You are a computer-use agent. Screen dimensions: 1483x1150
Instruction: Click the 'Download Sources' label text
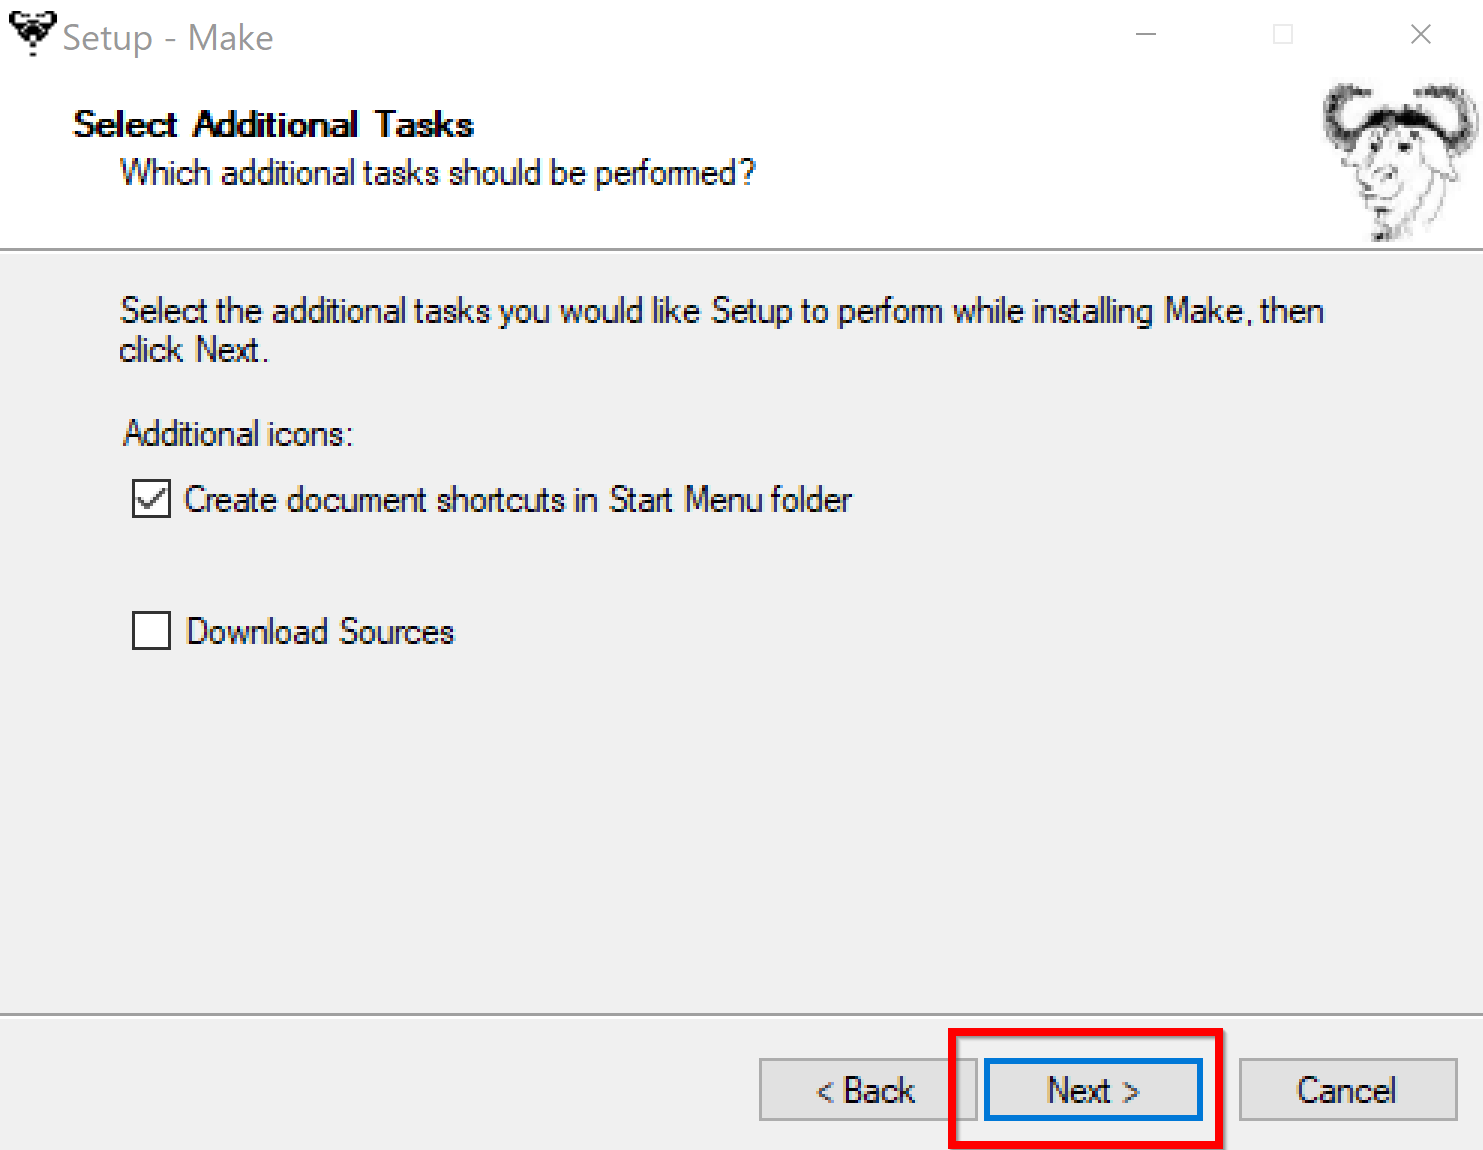coord(320,632)
